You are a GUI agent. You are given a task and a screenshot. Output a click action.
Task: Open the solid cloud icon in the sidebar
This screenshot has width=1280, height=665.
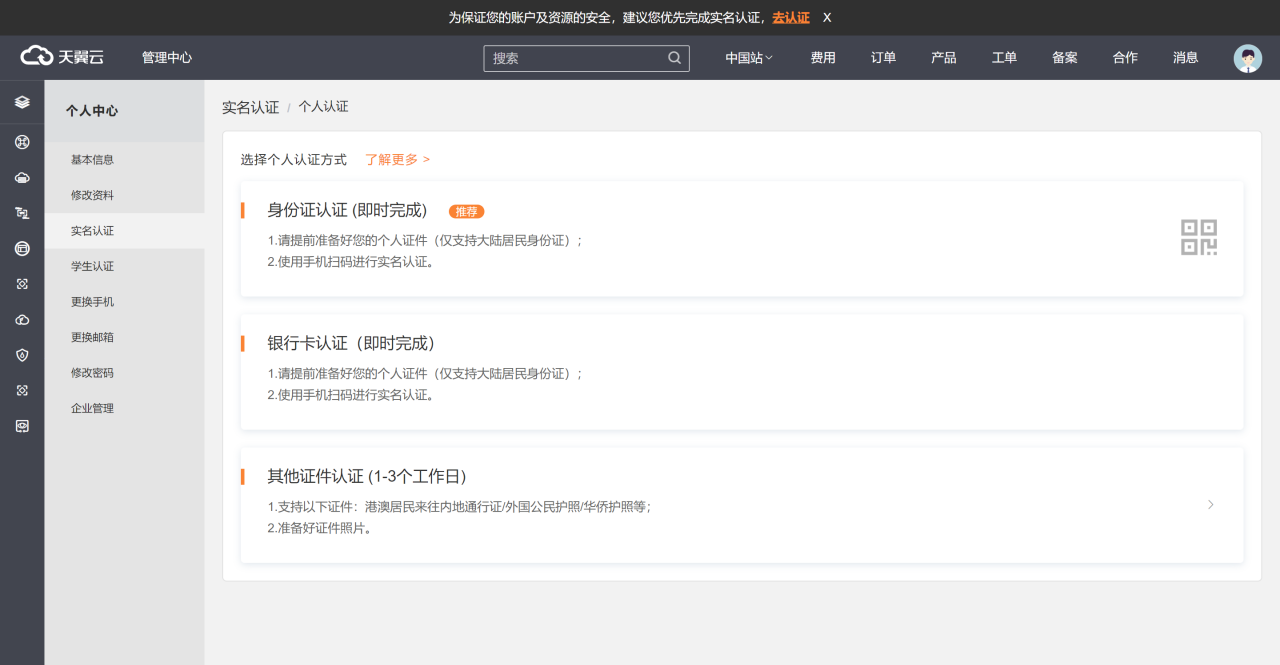pos(22,177)
